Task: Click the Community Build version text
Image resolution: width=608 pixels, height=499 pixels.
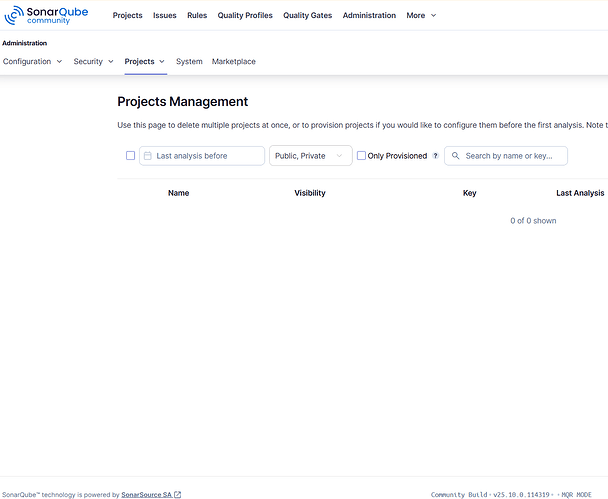Action: [x=490, y=494]
